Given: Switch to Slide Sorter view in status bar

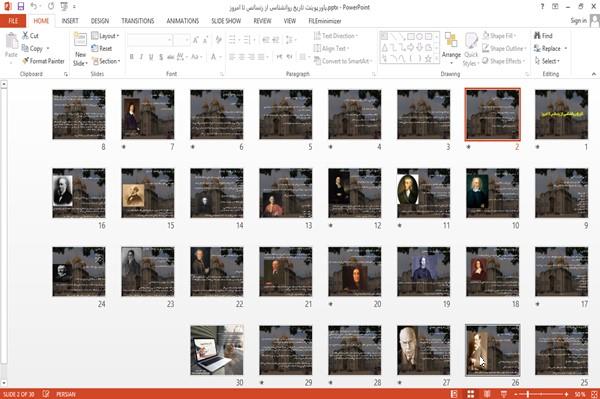Looking at the screenshot, I should click(x=470, y=394).
